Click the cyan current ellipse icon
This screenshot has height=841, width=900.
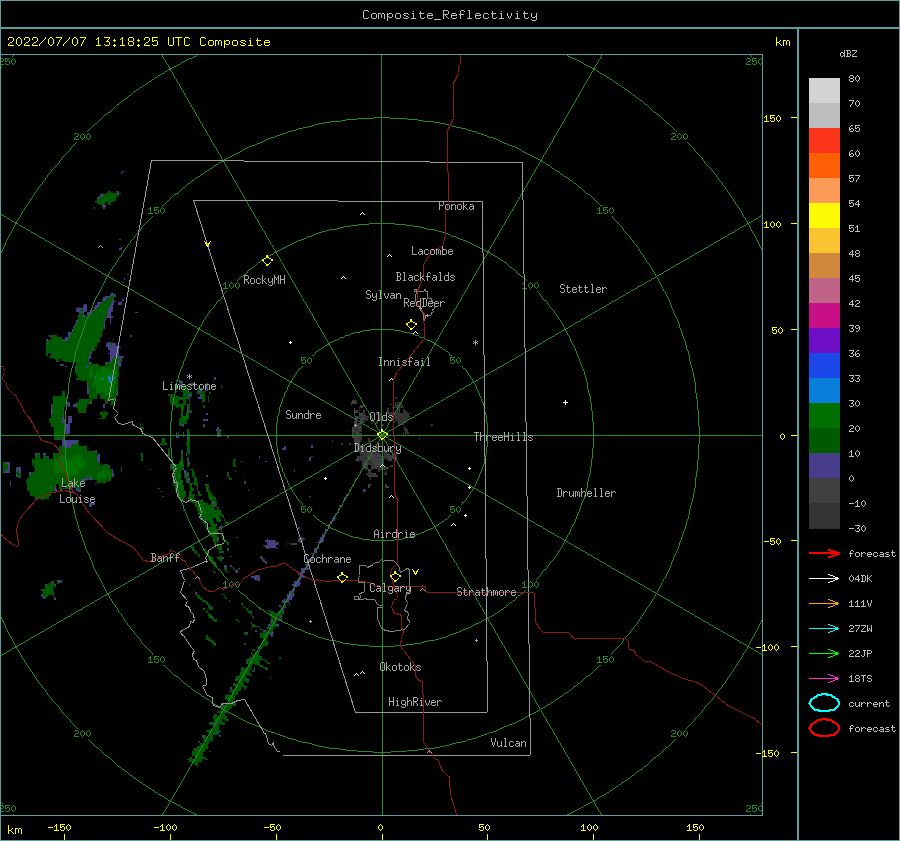824,703
